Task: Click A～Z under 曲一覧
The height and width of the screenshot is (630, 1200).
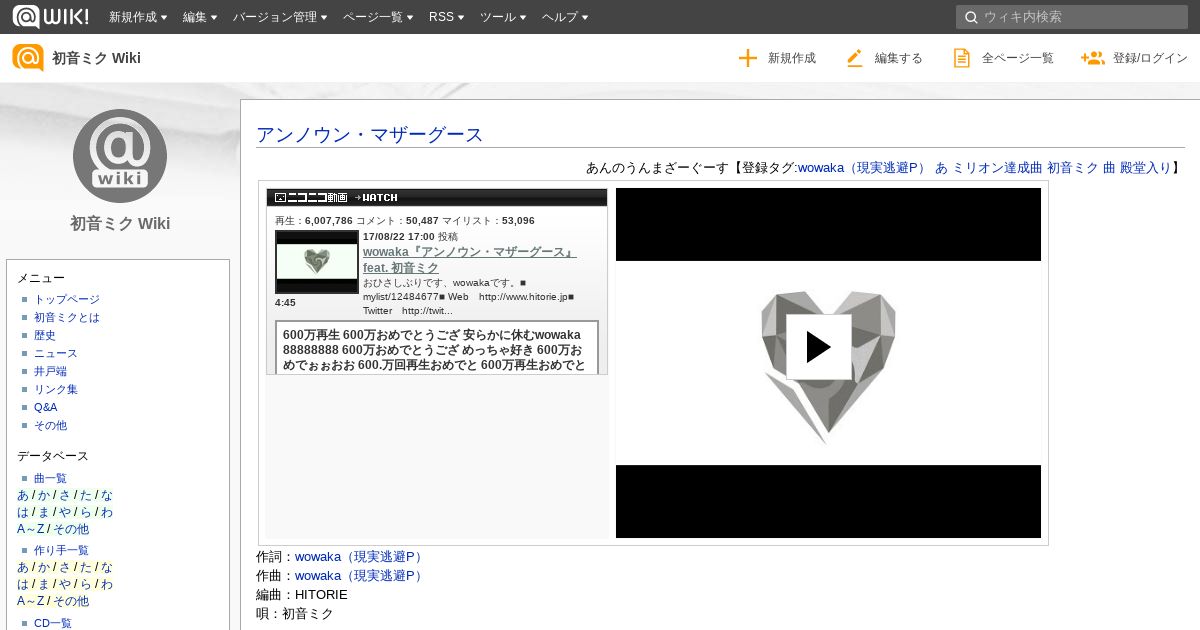Action: [x=30, y=529]
